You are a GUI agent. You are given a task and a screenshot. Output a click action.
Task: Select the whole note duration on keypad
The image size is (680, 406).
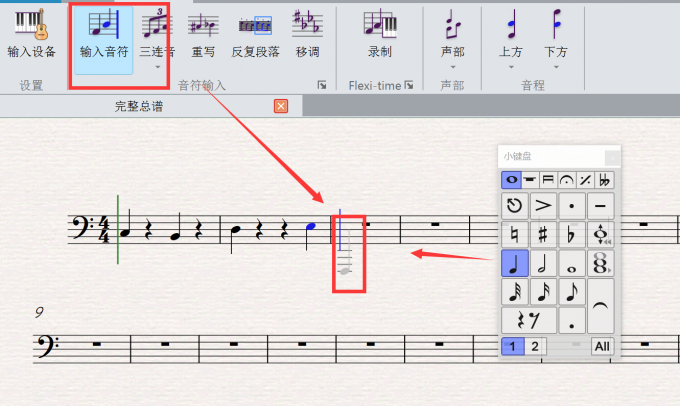pos(572,263)
